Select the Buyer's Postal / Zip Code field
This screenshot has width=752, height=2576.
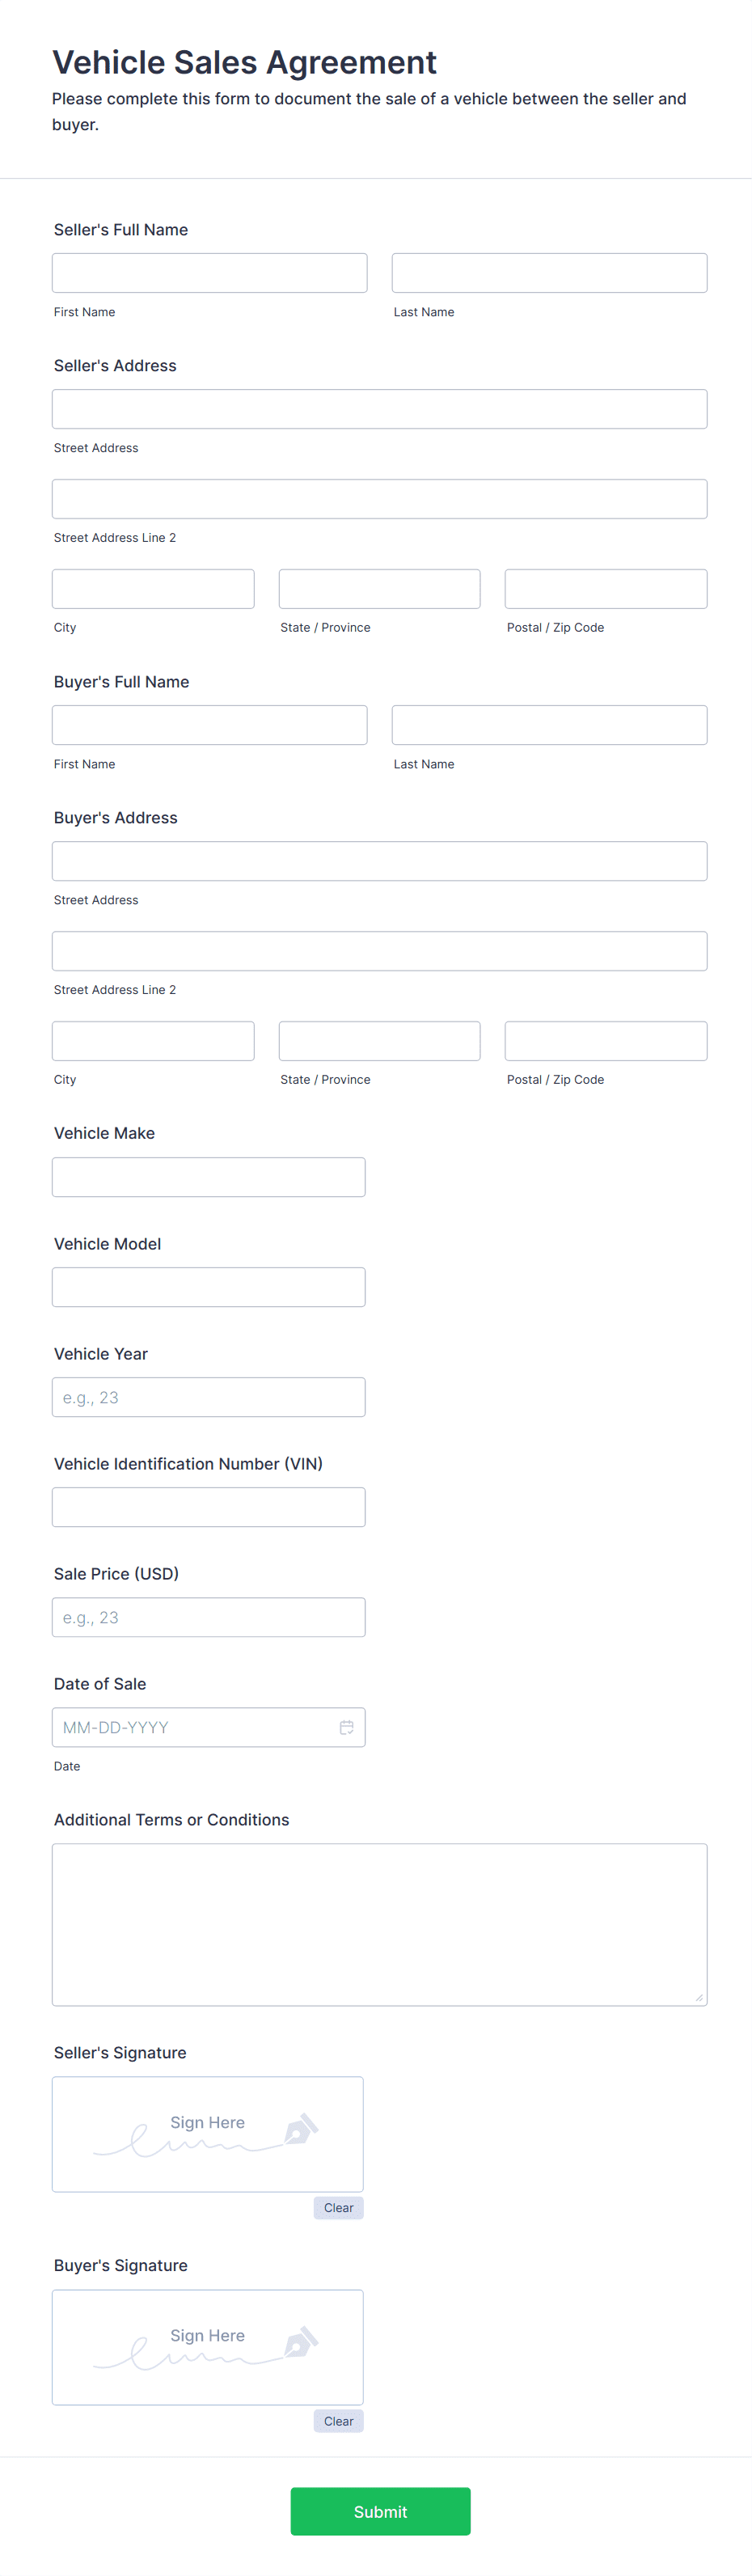(x=605, y=1041)
